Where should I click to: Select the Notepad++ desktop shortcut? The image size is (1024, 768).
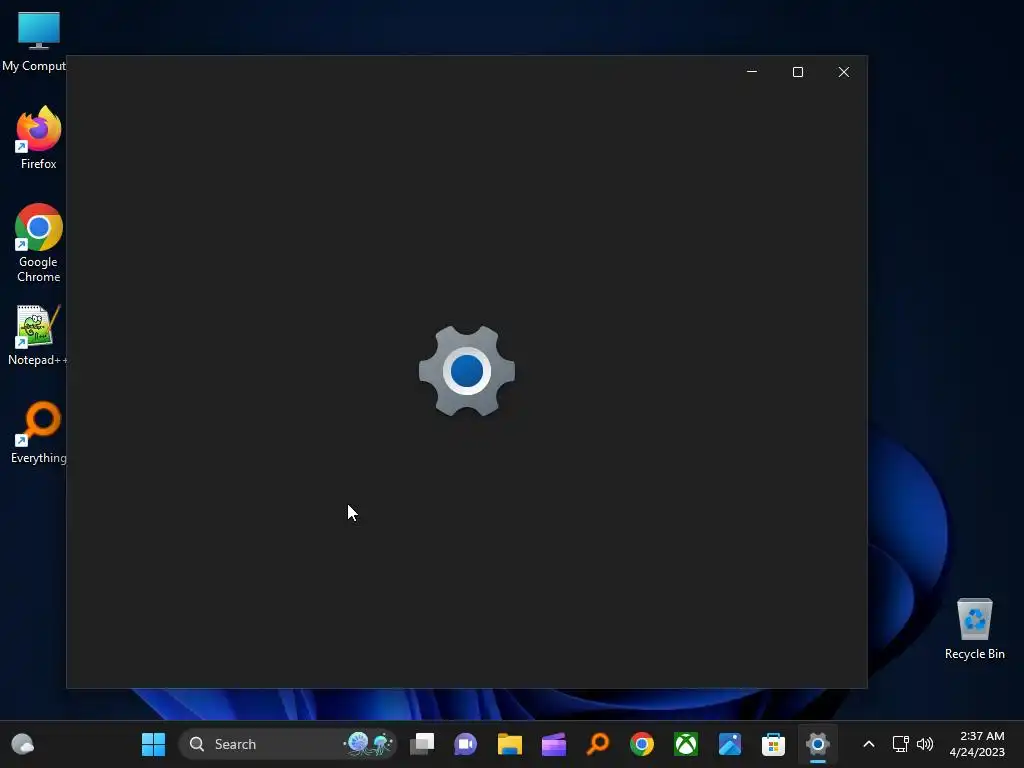tap(37, 335)
